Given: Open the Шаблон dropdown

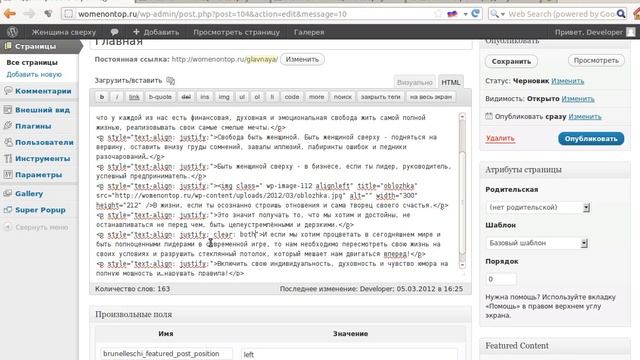Looking at the screenshot, I should point(537,243).
